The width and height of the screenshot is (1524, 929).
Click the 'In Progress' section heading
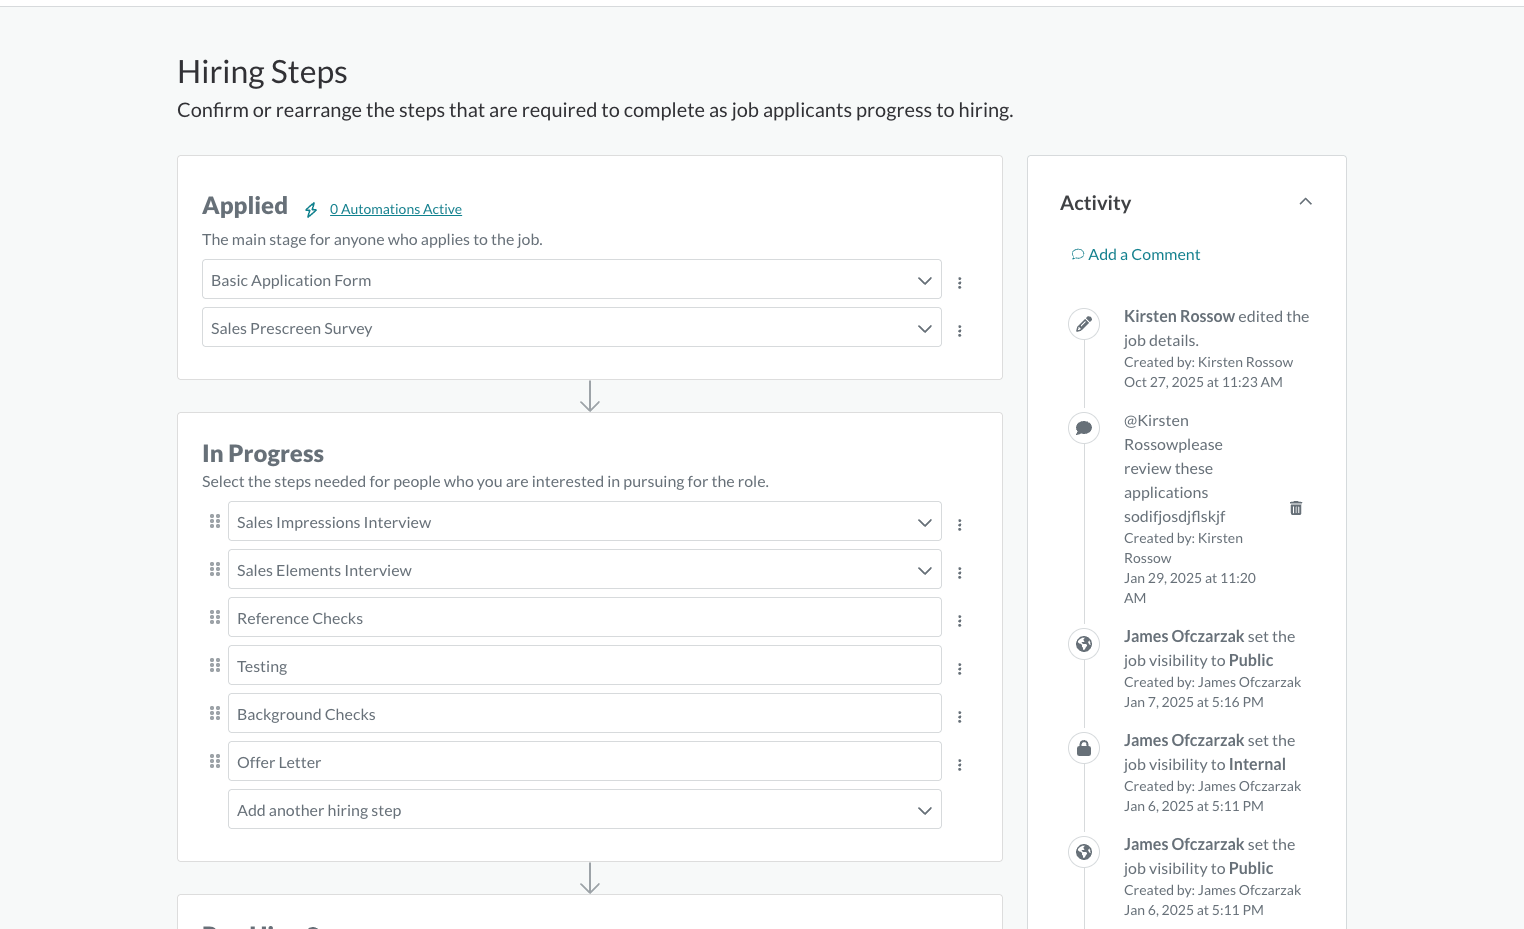[x=263, y=454]
